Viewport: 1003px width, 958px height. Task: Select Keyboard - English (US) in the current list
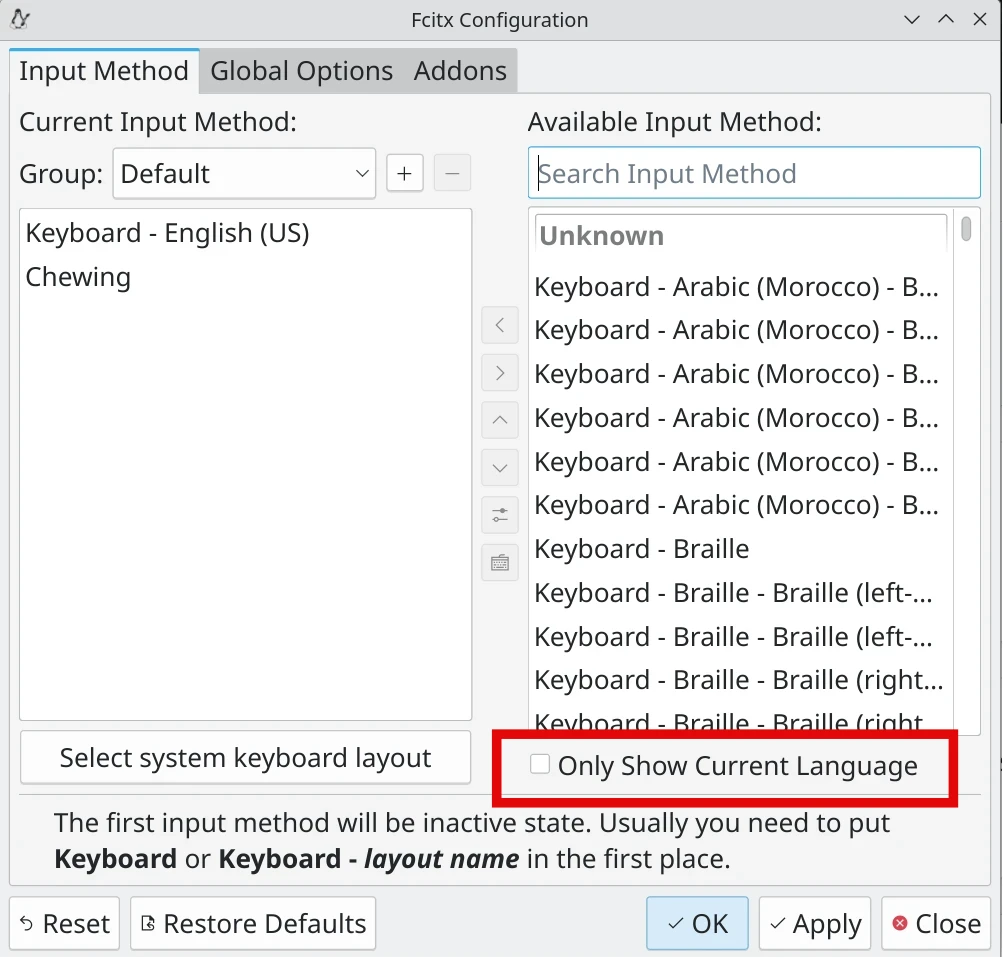[246, 233]
